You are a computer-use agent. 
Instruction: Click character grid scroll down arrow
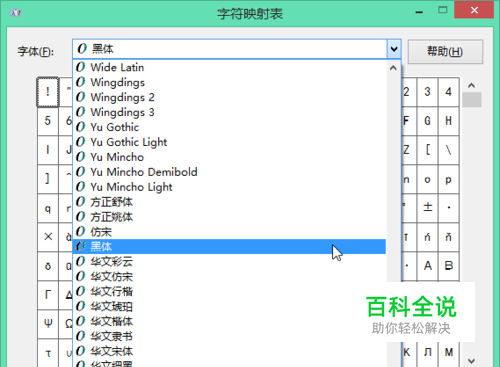(471, 361)
